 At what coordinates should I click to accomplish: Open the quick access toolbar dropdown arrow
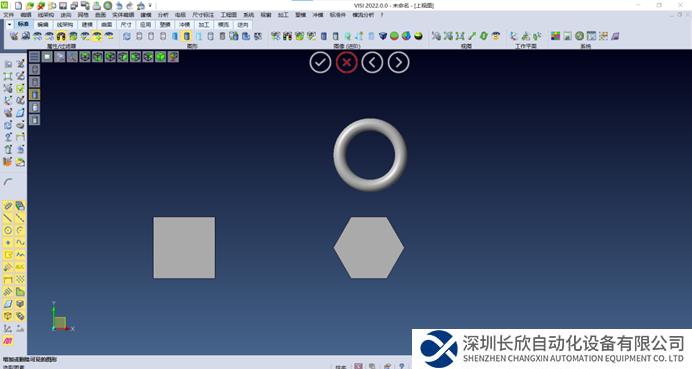(150, 6)
